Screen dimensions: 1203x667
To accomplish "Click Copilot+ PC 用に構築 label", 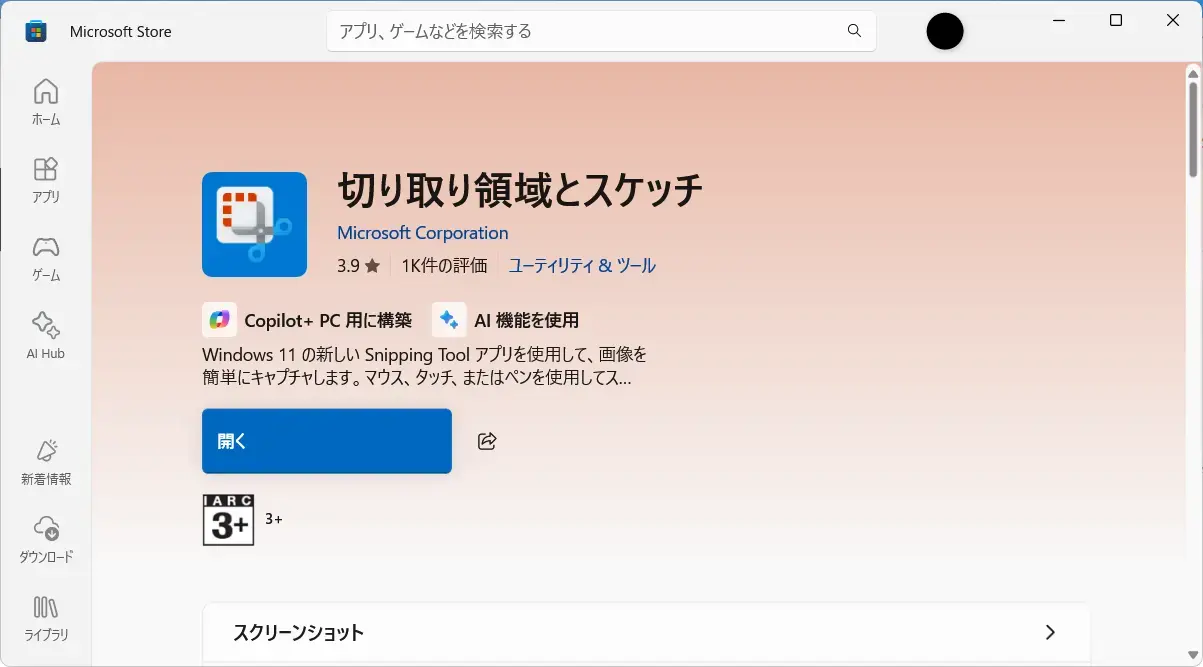I will point(328,320).
